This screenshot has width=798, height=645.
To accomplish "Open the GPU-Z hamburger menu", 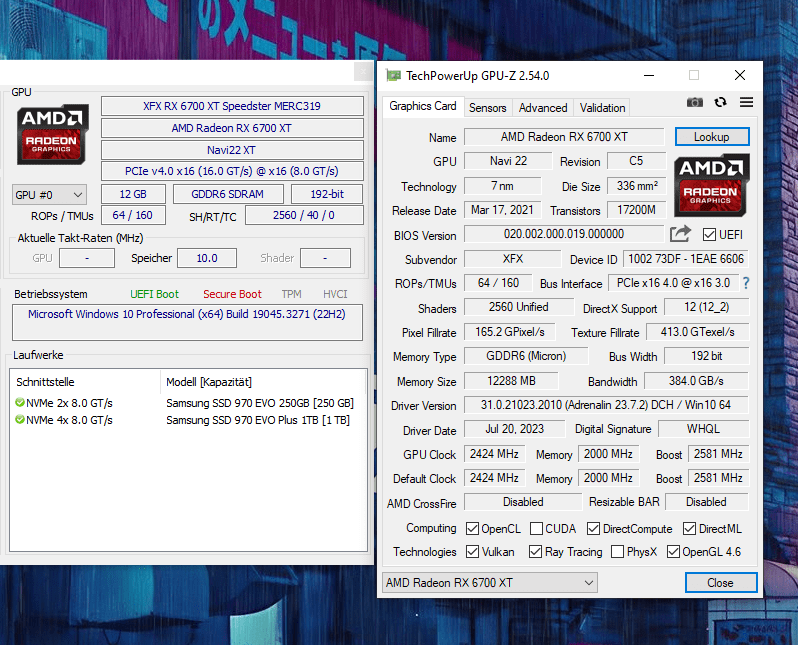I will [746, 102].
